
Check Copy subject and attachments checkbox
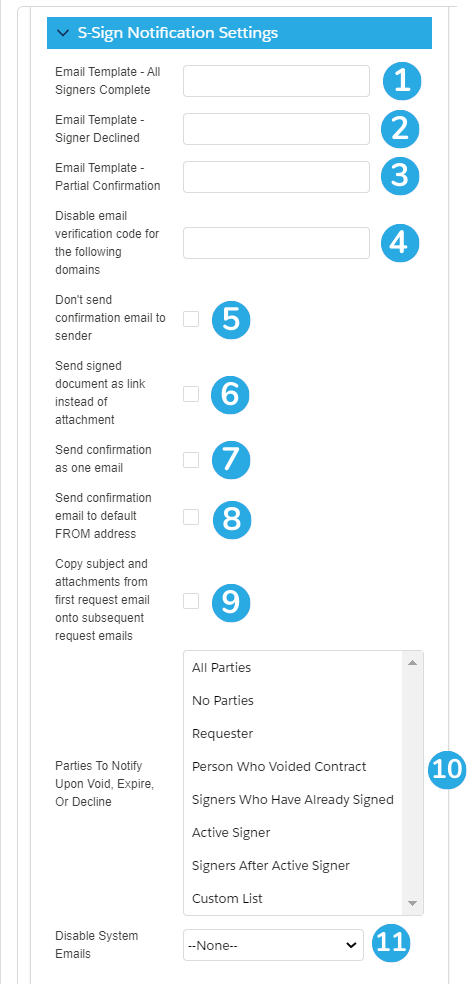click(191, 601)
